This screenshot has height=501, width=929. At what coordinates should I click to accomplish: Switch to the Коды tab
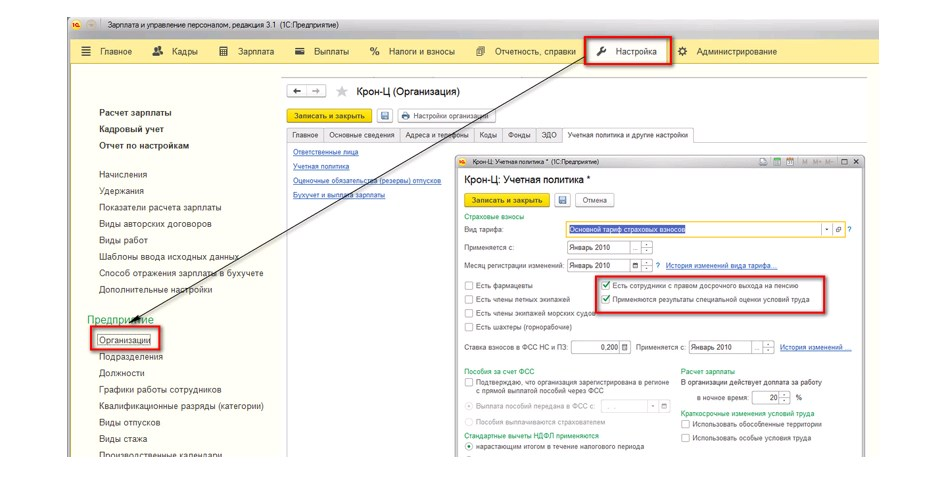[488, 135]
